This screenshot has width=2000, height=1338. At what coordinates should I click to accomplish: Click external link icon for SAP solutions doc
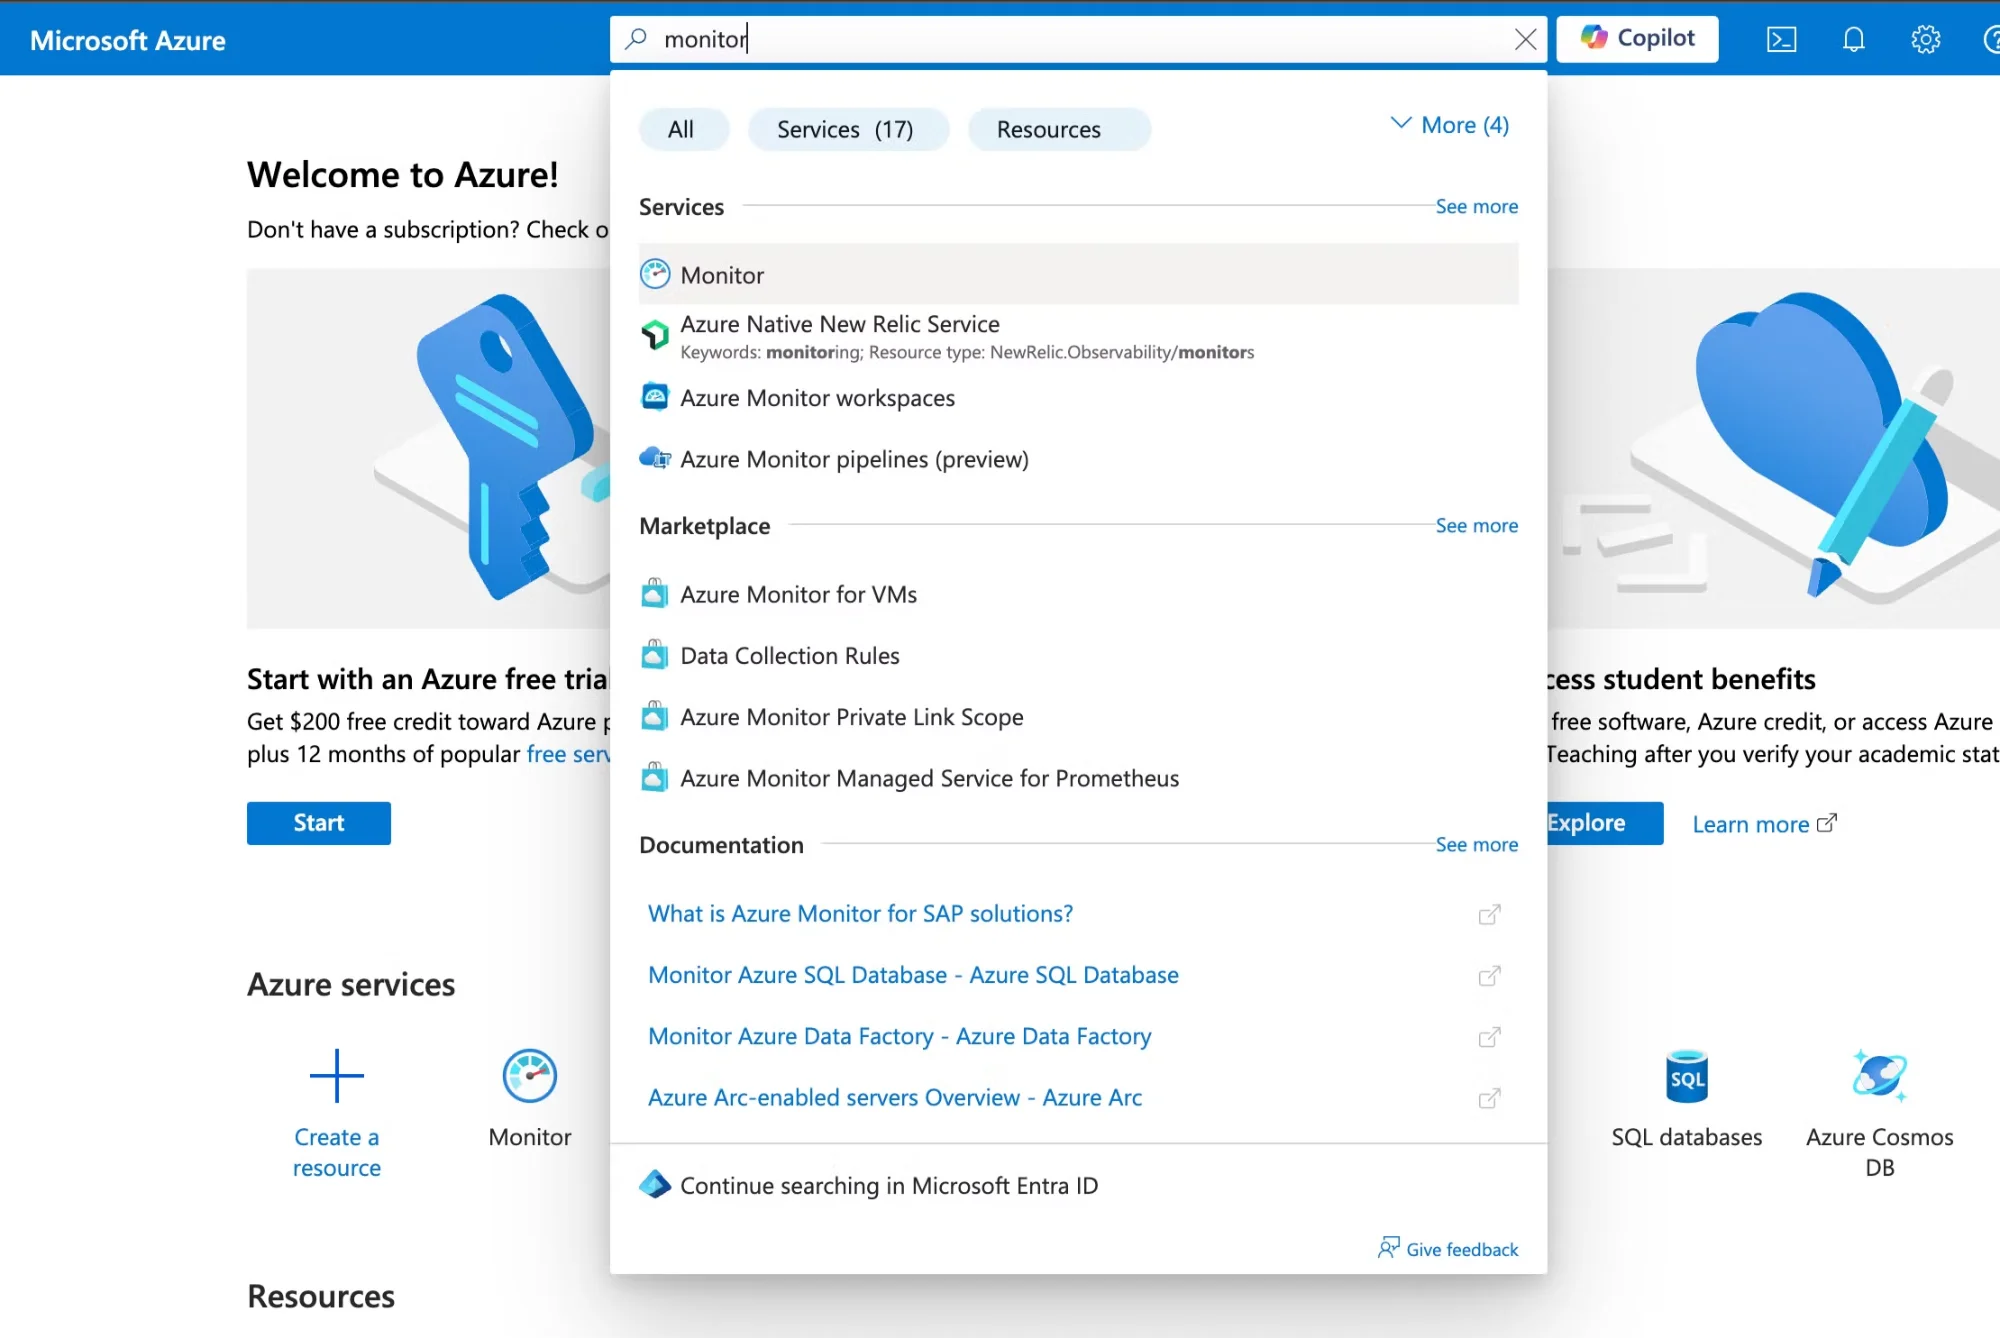pyautogui.click(x=1489, y=914)
